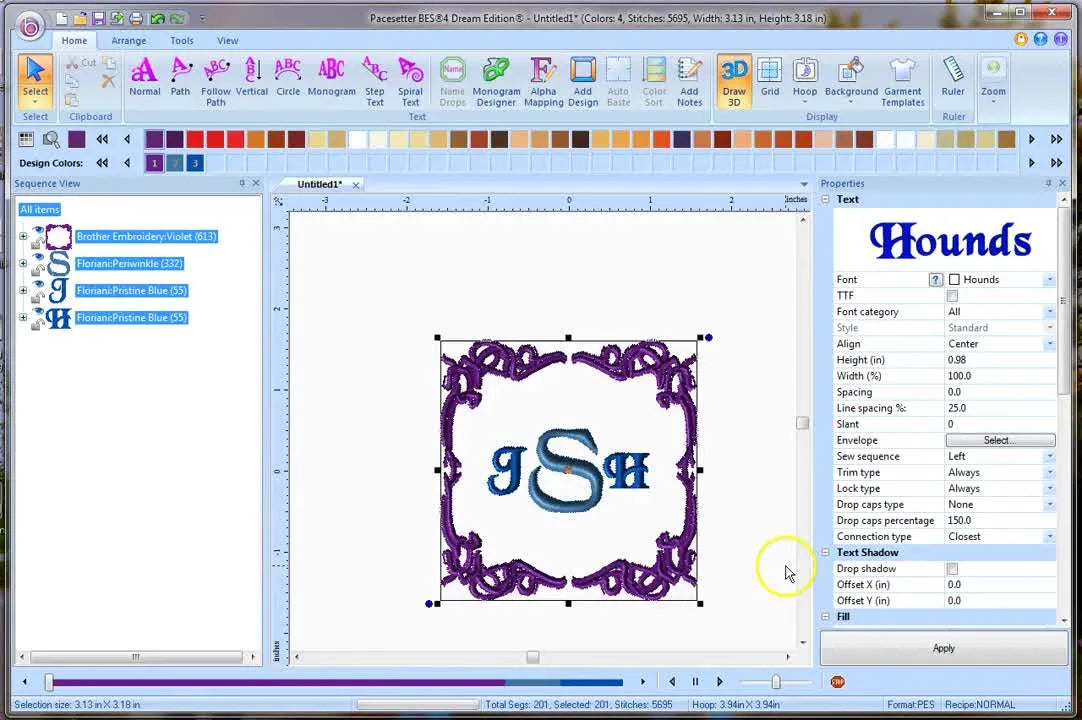The image size is (1082, 720).
Task: Click the Add Notes tool
Action: 689,80
